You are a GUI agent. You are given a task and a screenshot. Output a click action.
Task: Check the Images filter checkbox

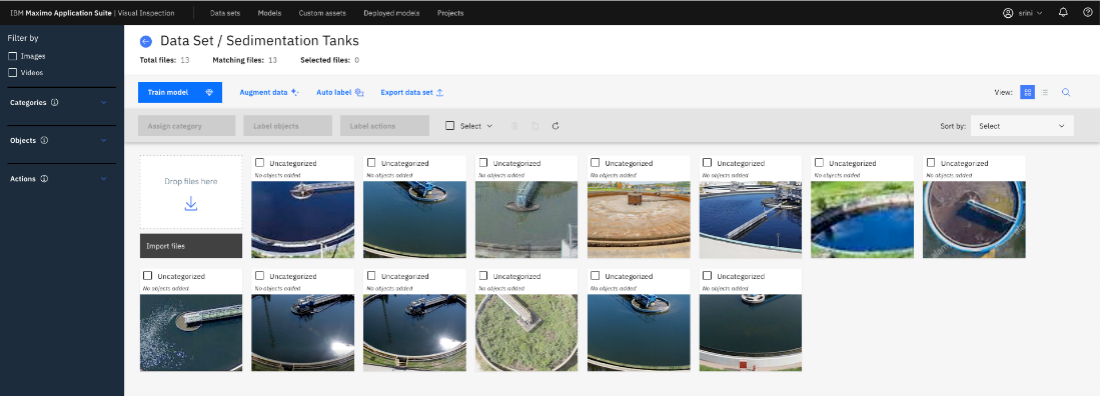[x=12, y=56]
